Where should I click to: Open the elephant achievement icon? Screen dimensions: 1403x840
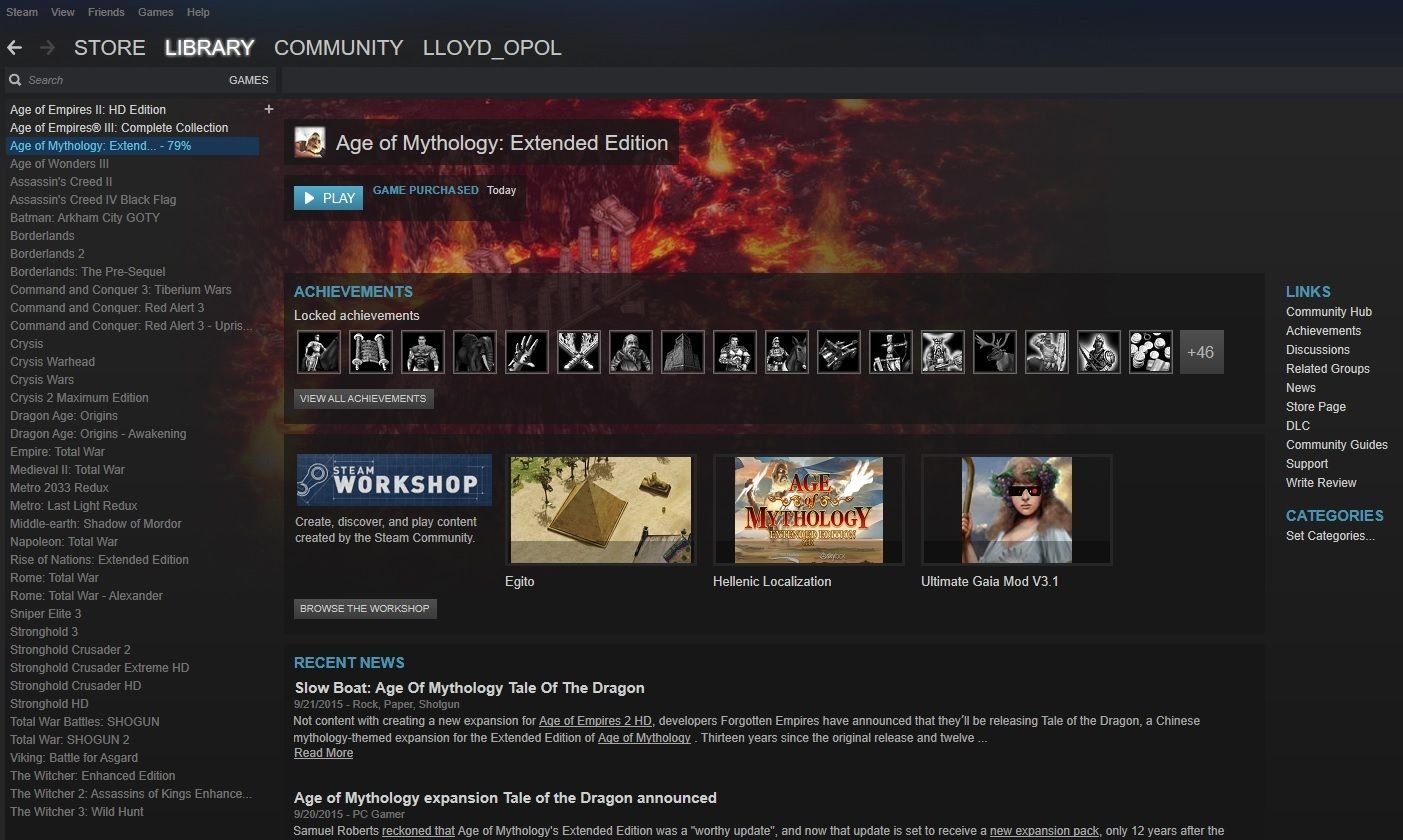(475, 352)
